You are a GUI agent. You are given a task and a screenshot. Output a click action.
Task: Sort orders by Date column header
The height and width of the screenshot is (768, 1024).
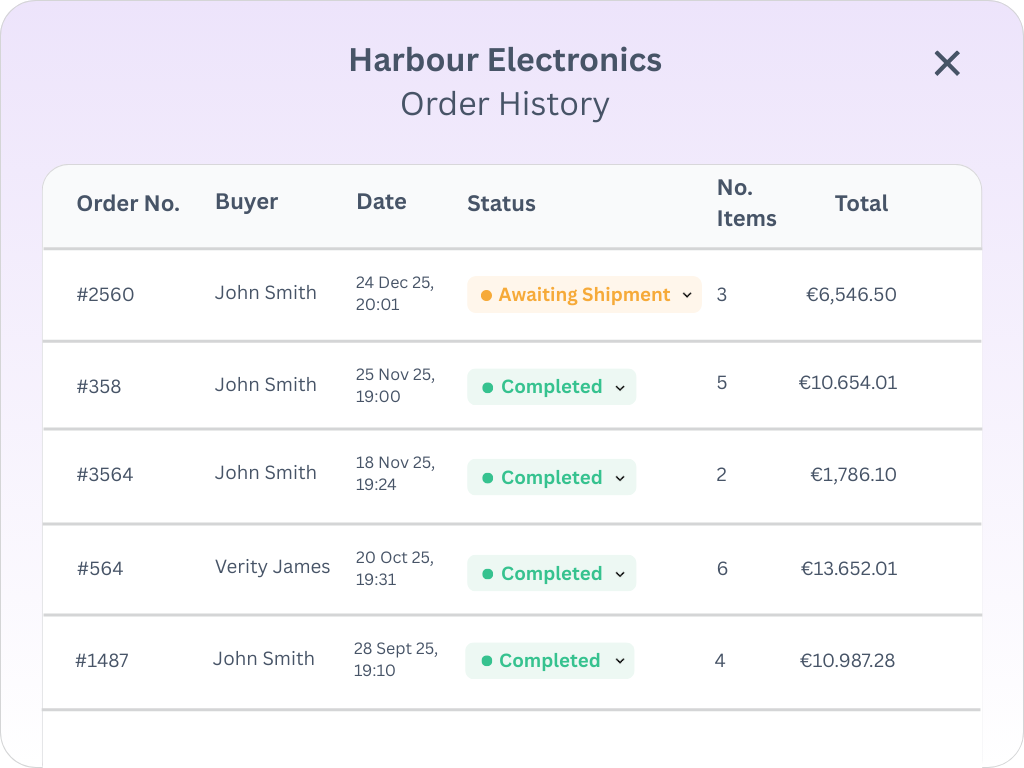tap(381, 202)
